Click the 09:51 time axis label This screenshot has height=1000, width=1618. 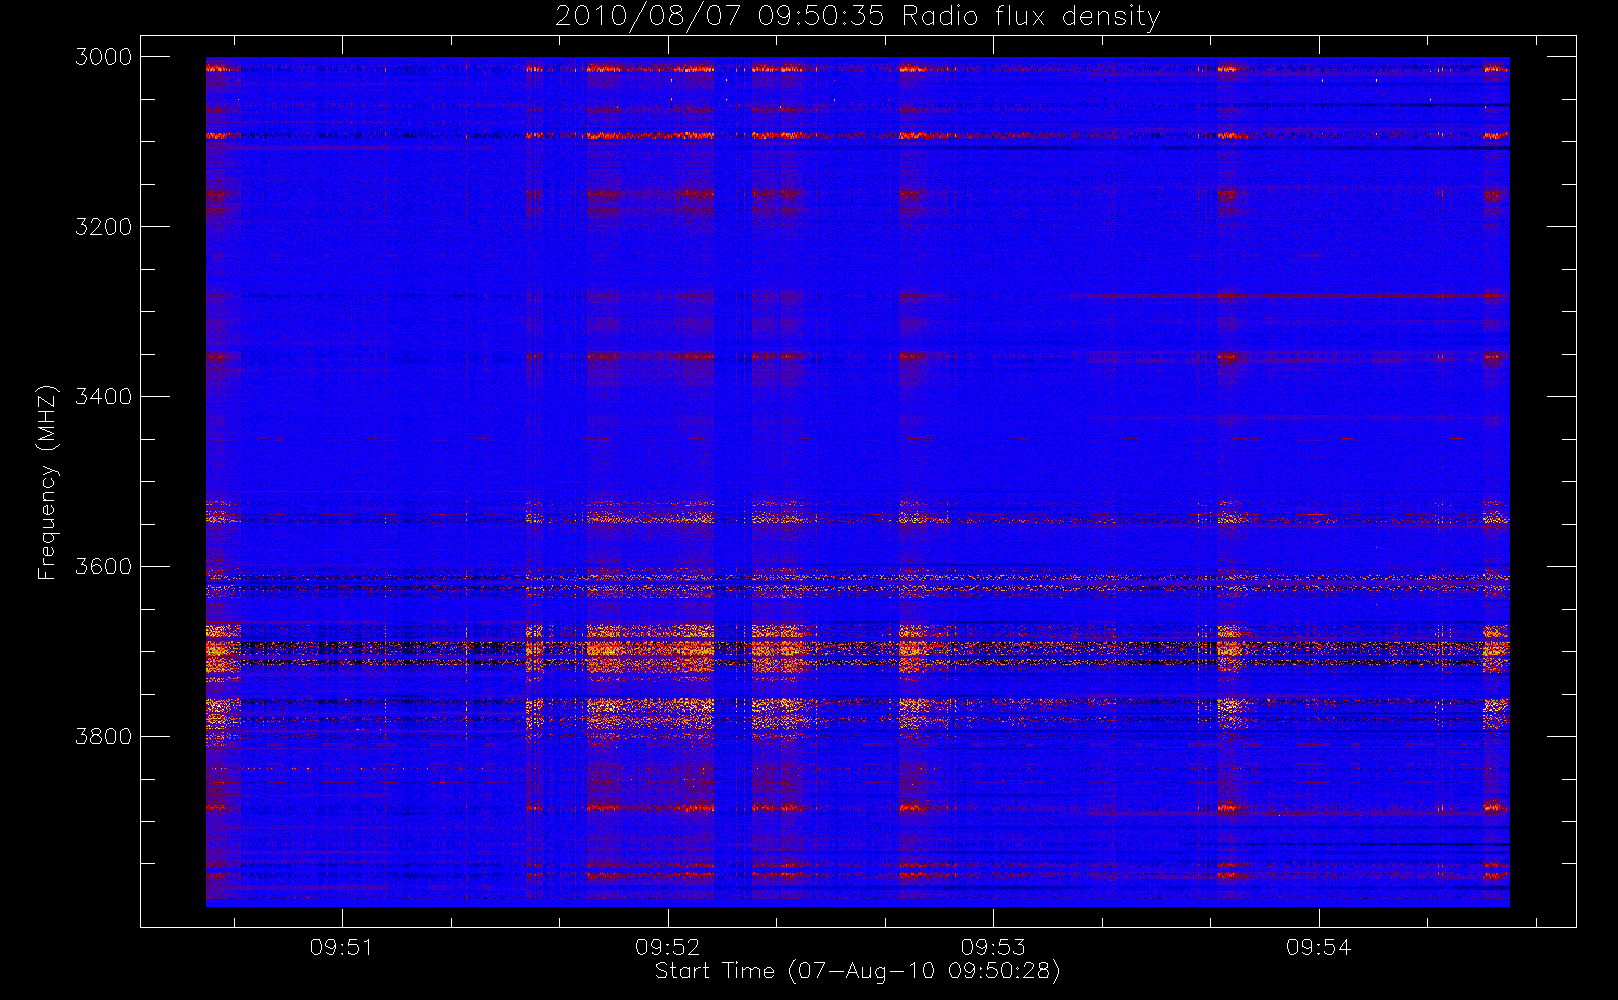(x=341, y=947)
